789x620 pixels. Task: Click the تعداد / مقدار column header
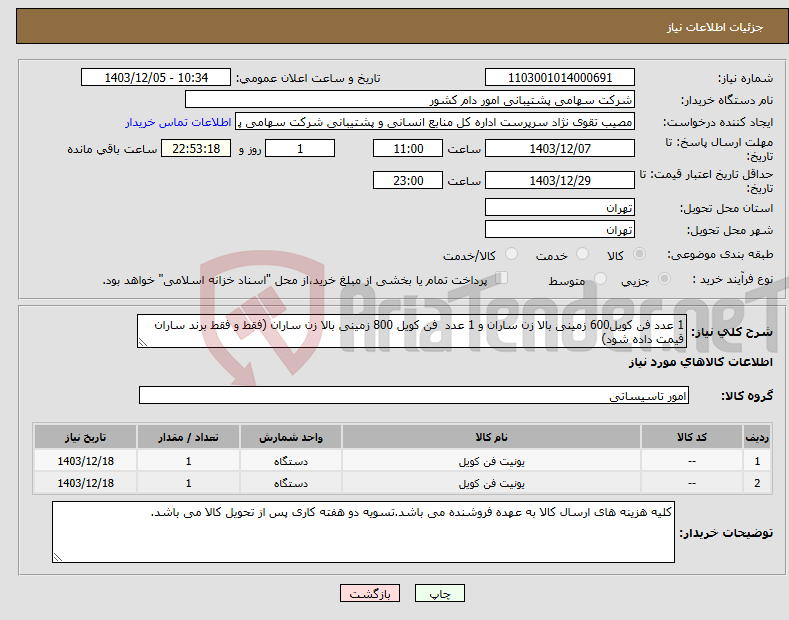pos(188,437)
